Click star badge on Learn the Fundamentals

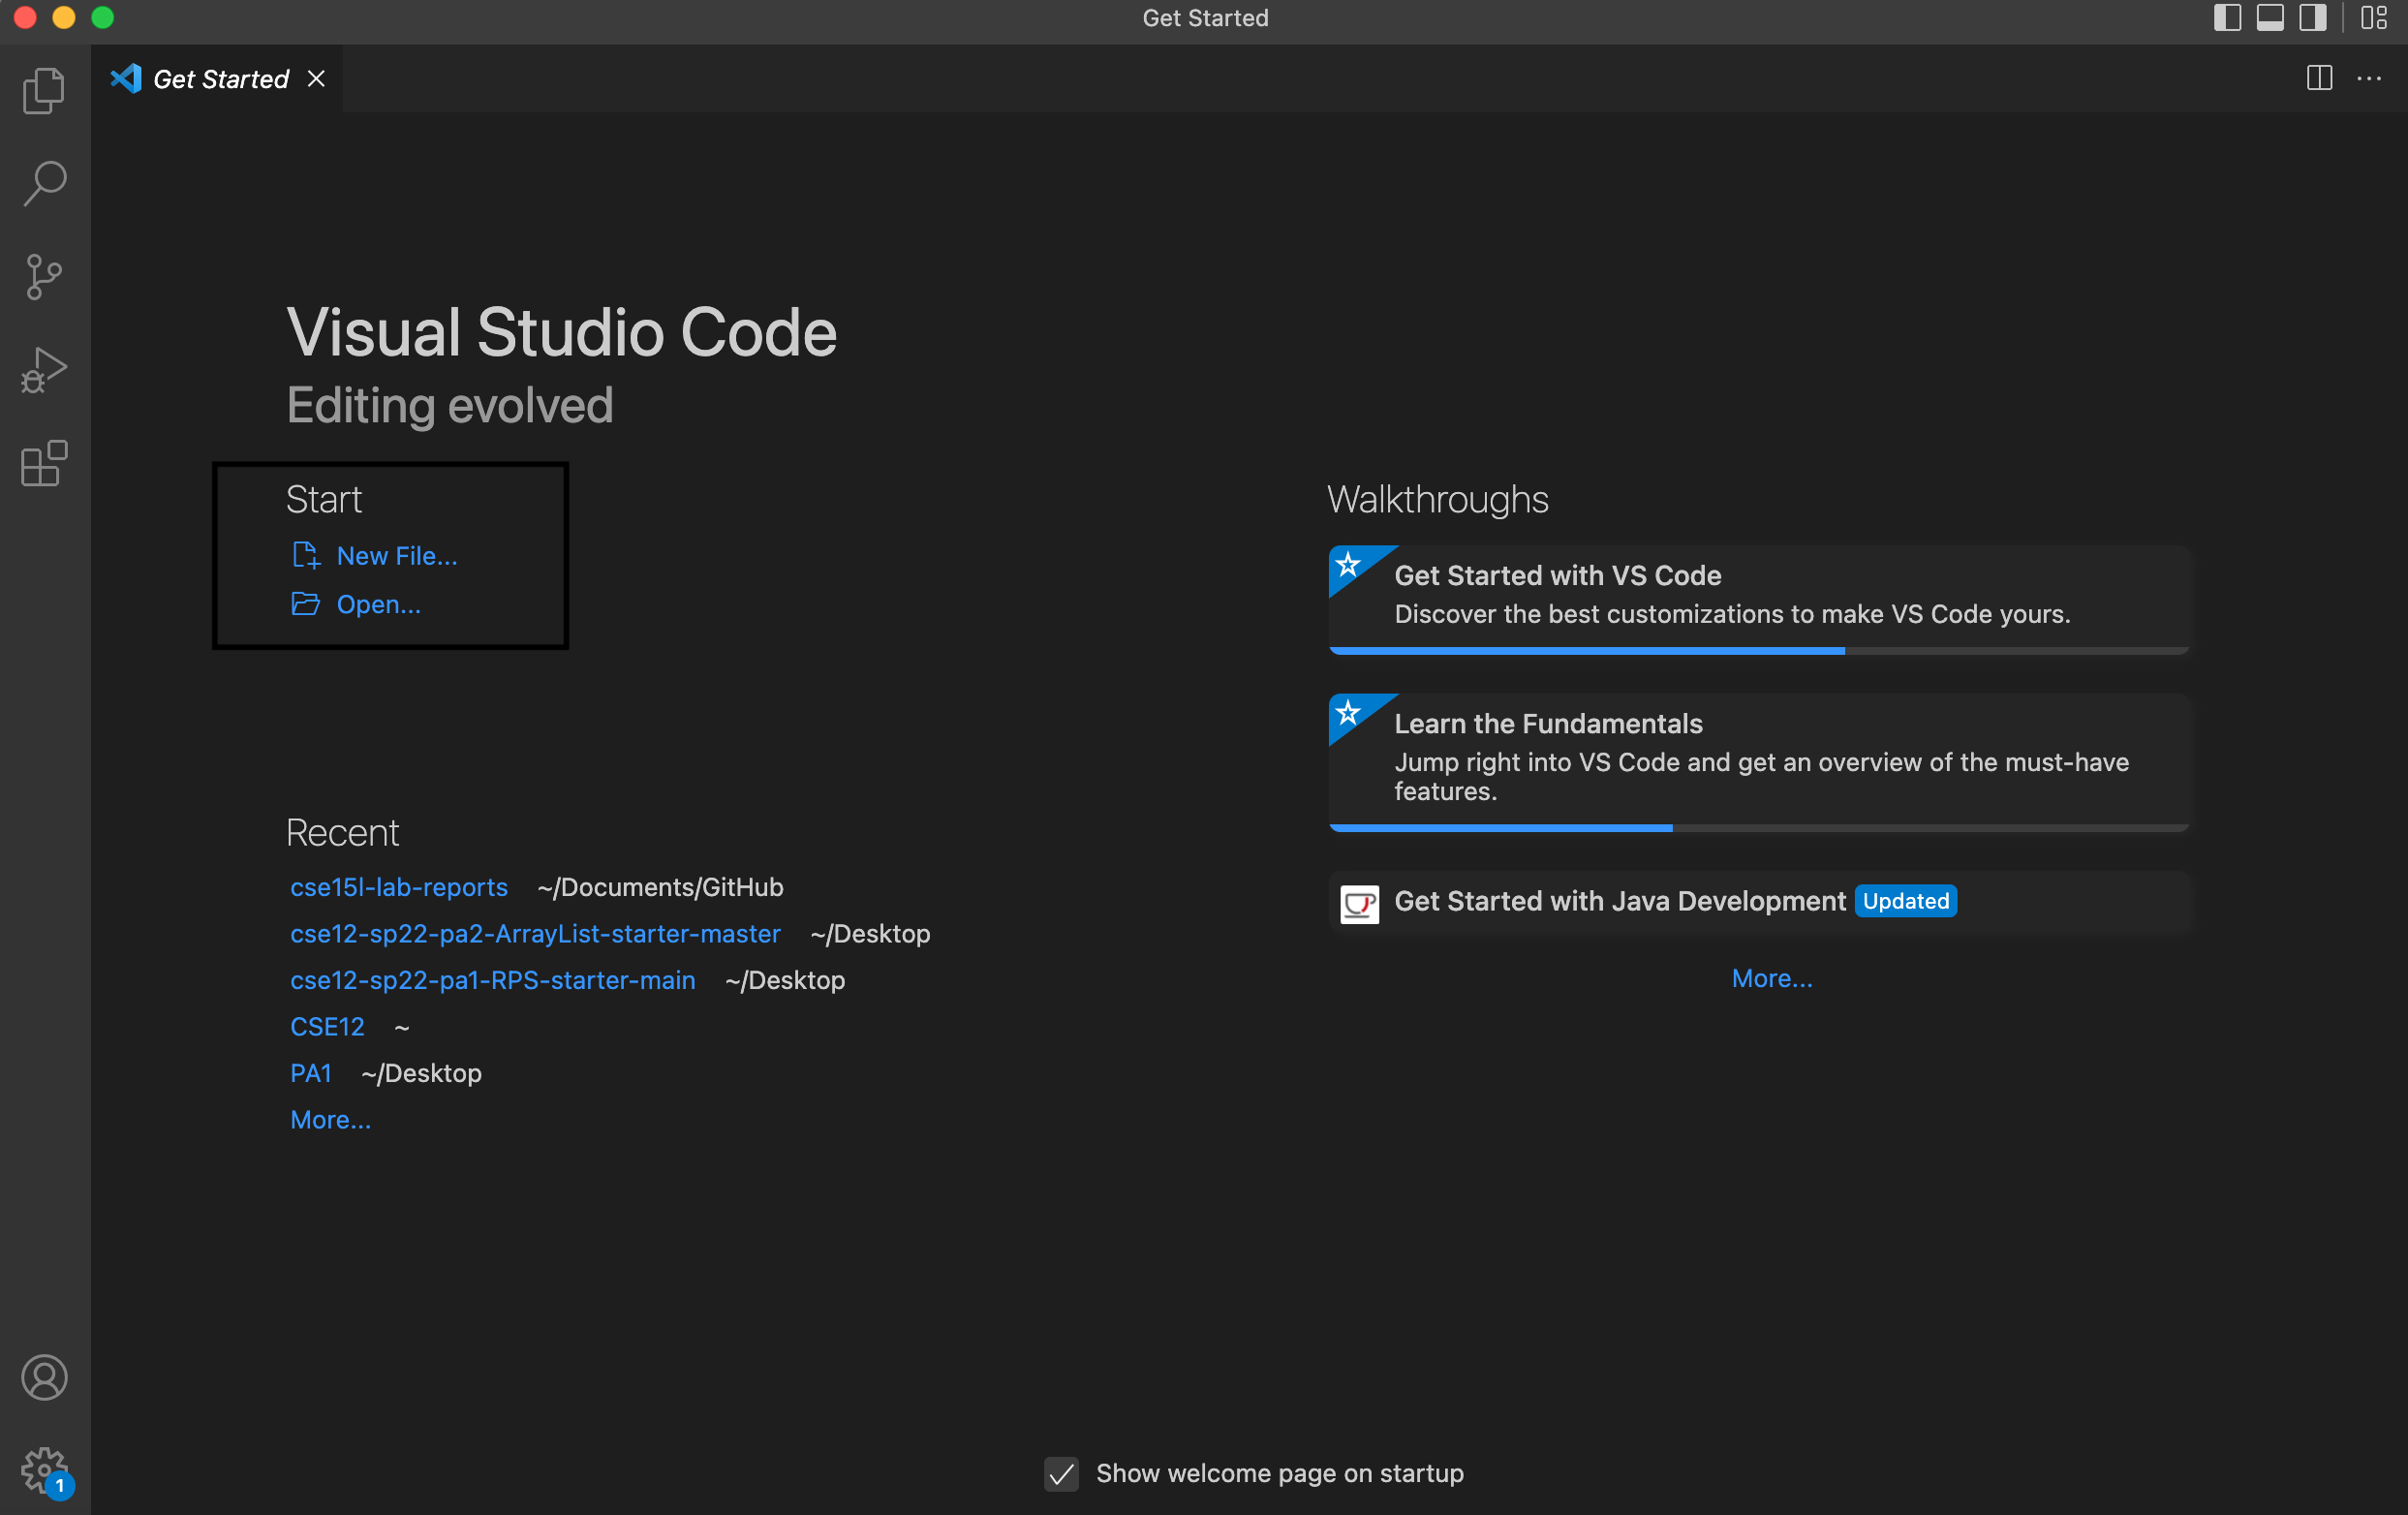[1348, 713]
